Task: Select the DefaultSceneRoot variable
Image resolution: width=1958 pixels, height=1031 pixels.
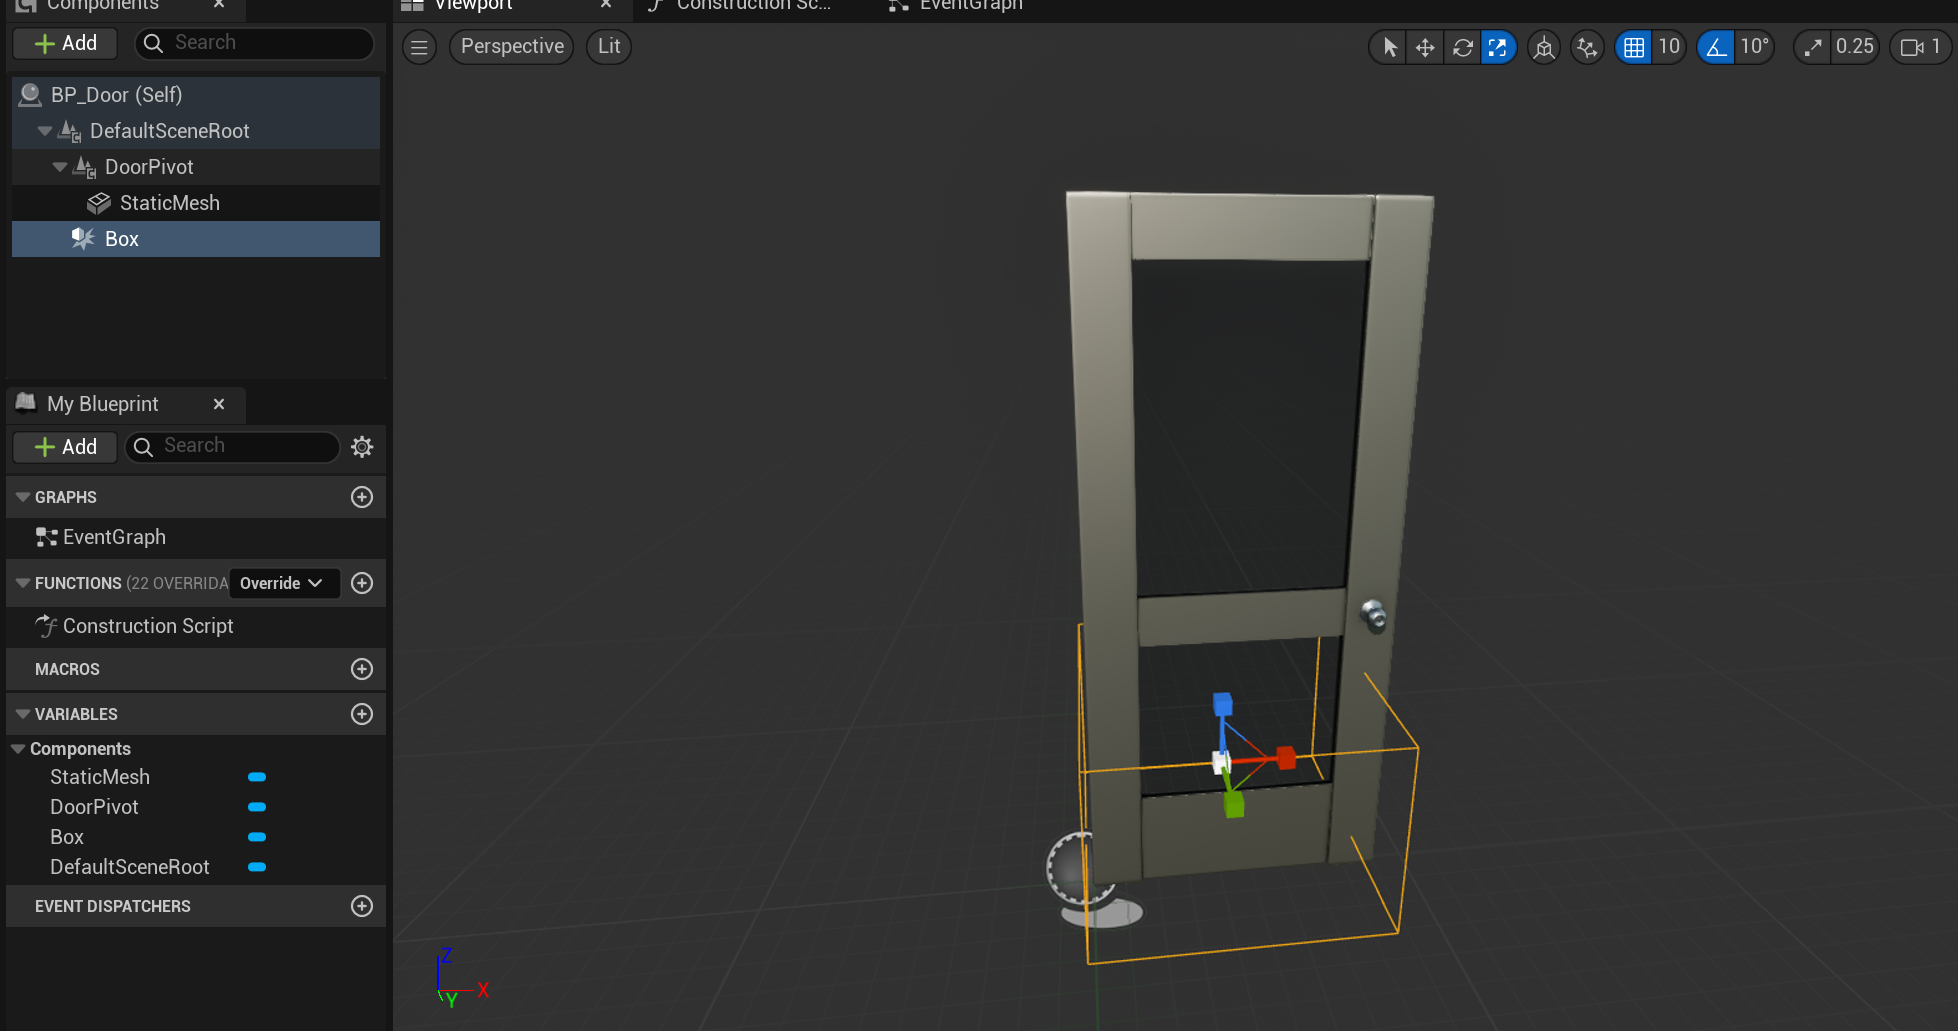Action: (130, 867)
